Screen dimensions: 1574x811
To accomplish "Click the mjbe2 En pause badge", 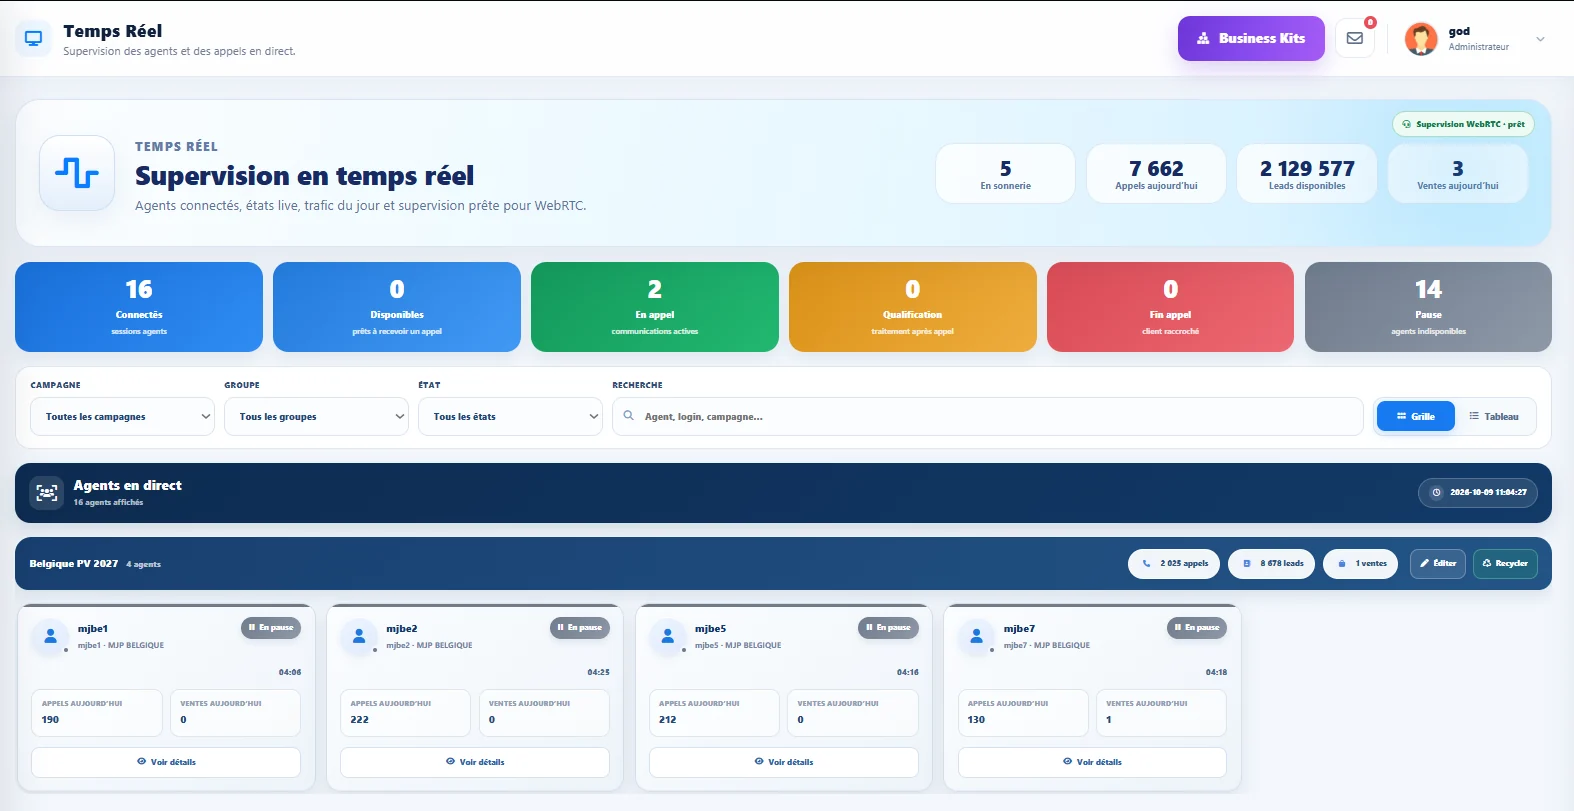I will [580, 628].
